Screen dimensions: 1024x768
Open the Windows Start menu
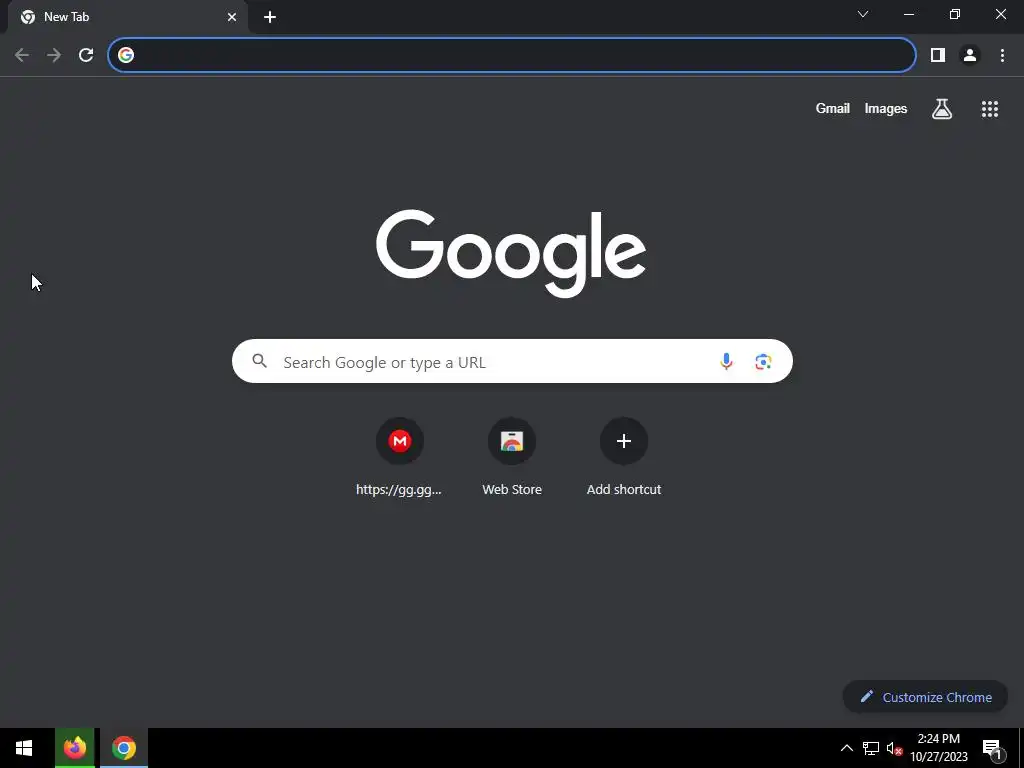tap(24, 748)
